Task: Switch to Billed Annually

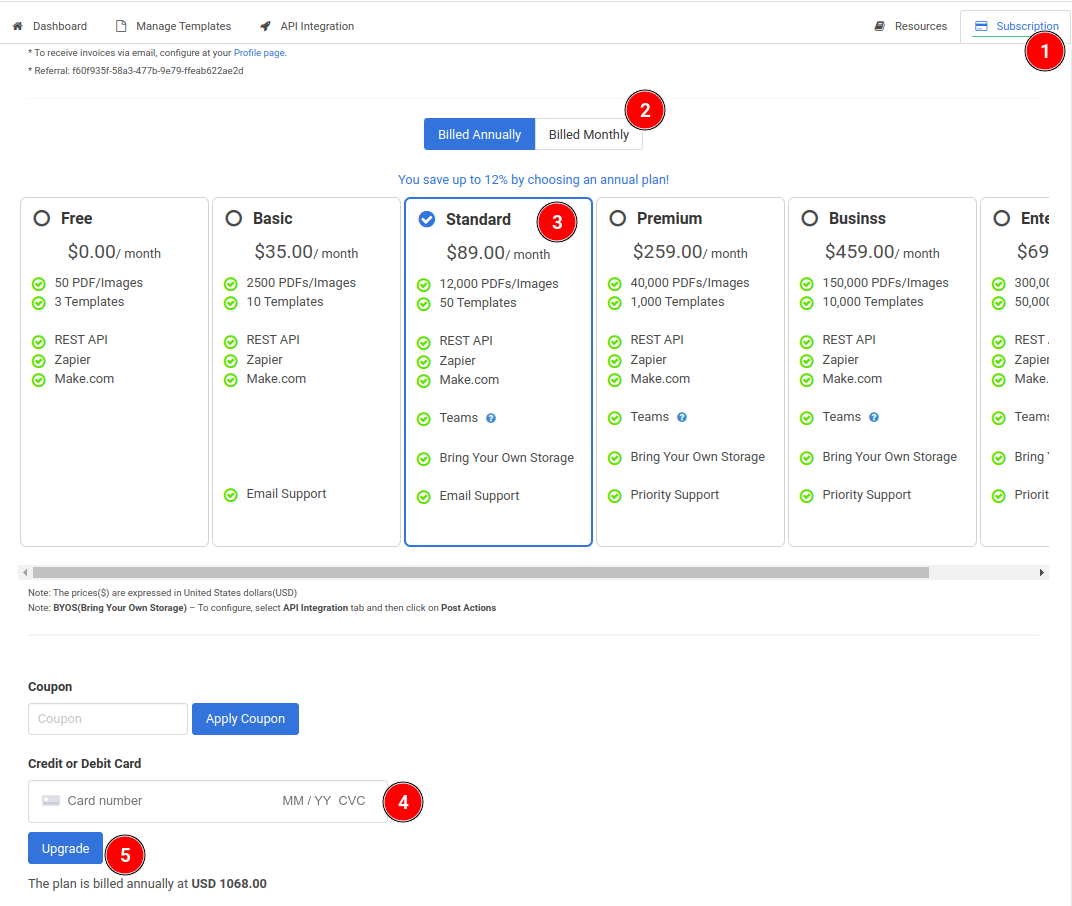Action: click(x=479, y=135)
